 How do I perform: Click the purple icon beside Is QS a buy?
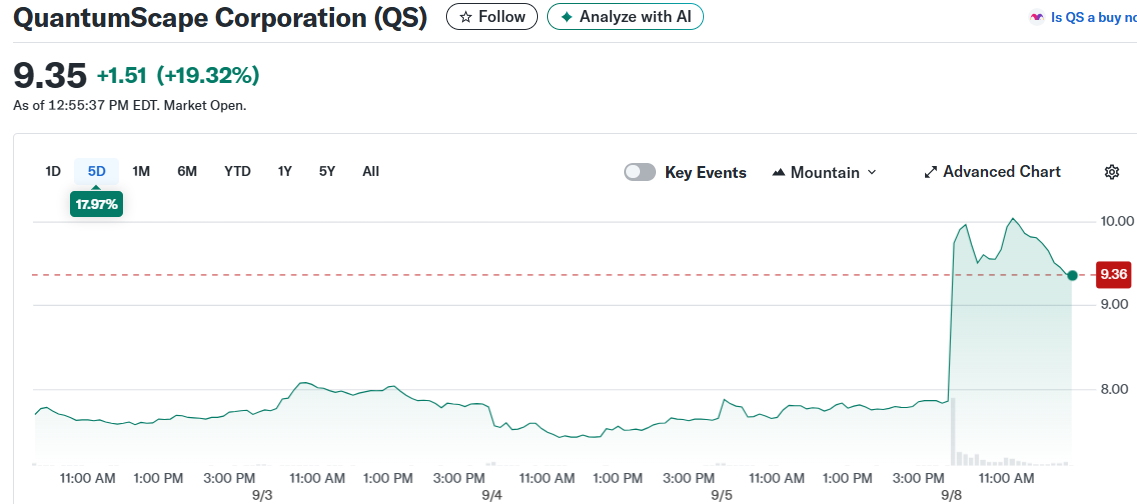tap(1037, 17)
